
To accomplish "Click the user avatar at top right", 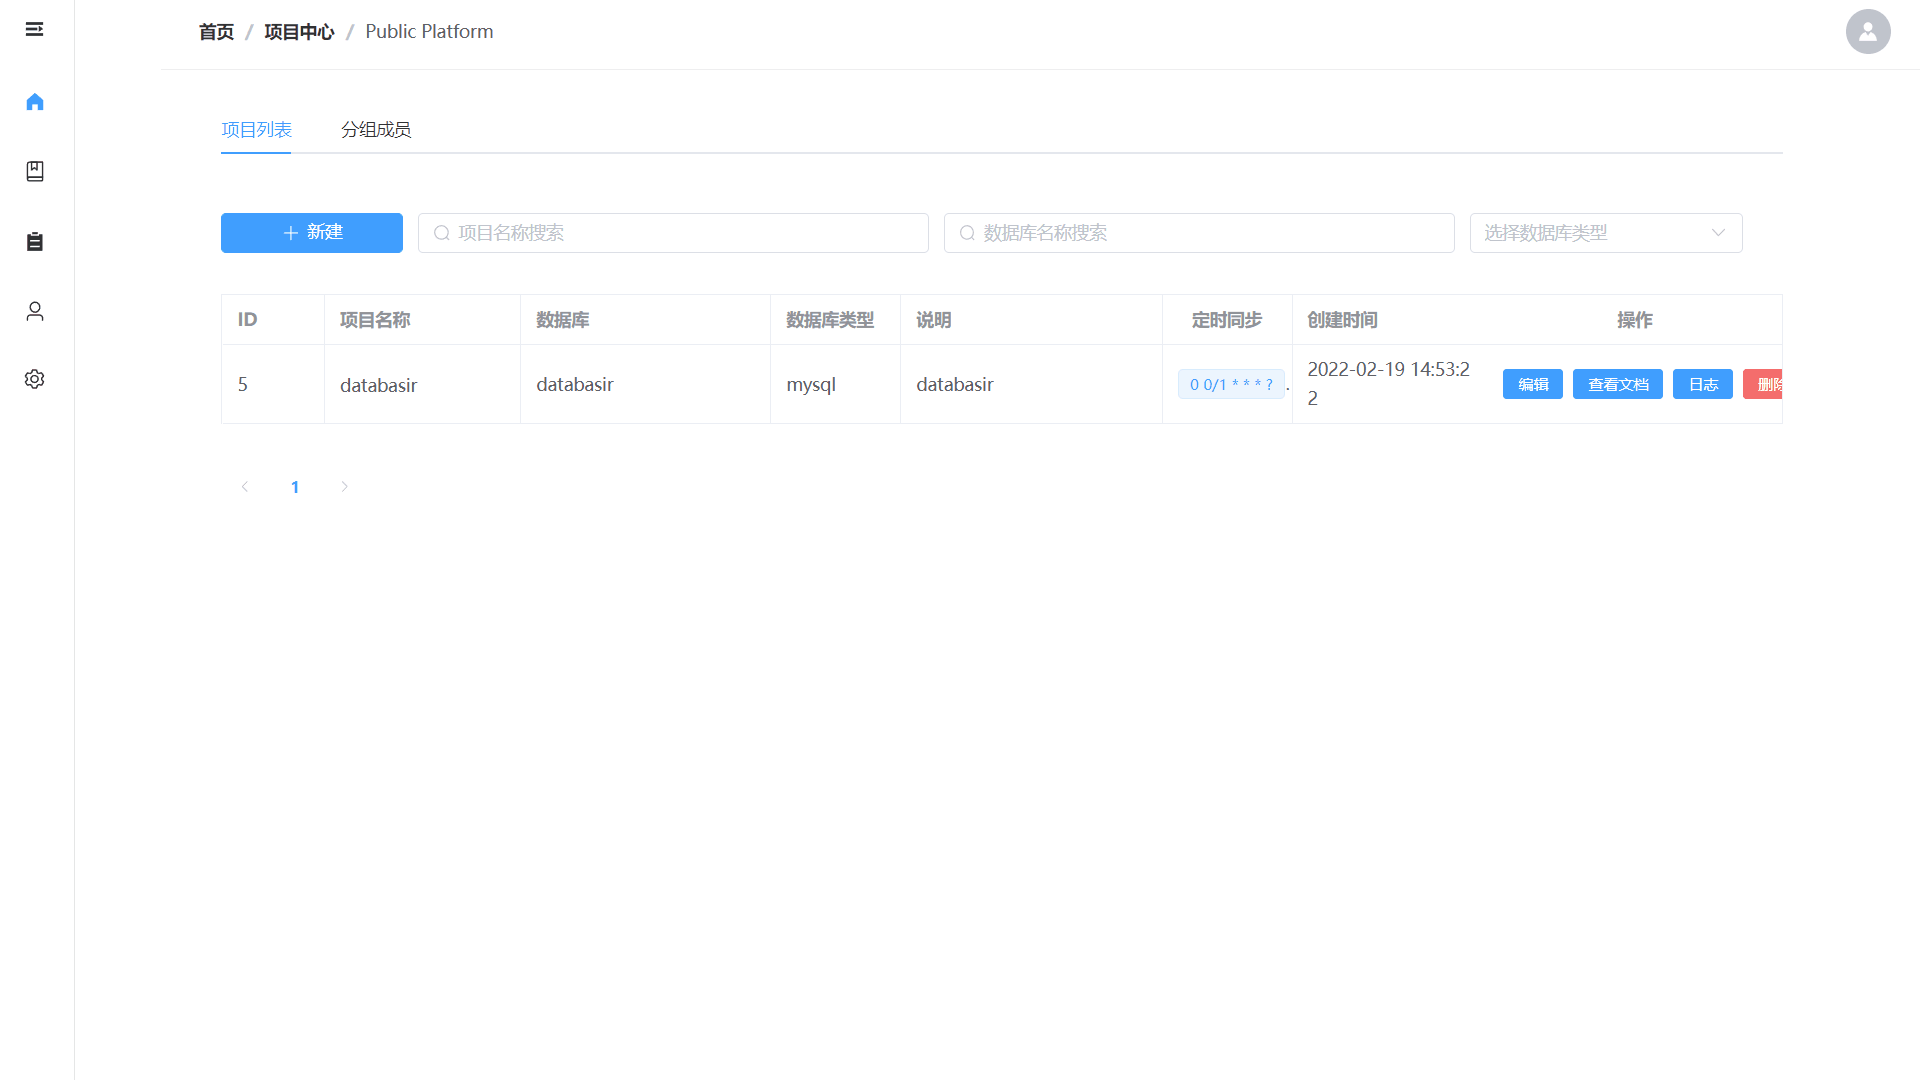I will (1867, 32).
